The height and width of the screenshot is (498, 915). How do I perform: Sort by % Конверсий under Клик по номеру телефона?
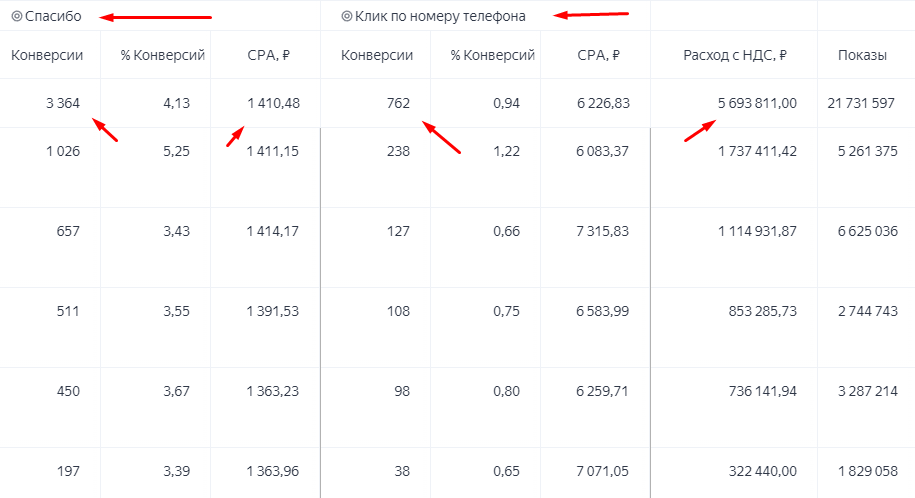(x=493, y=55)
